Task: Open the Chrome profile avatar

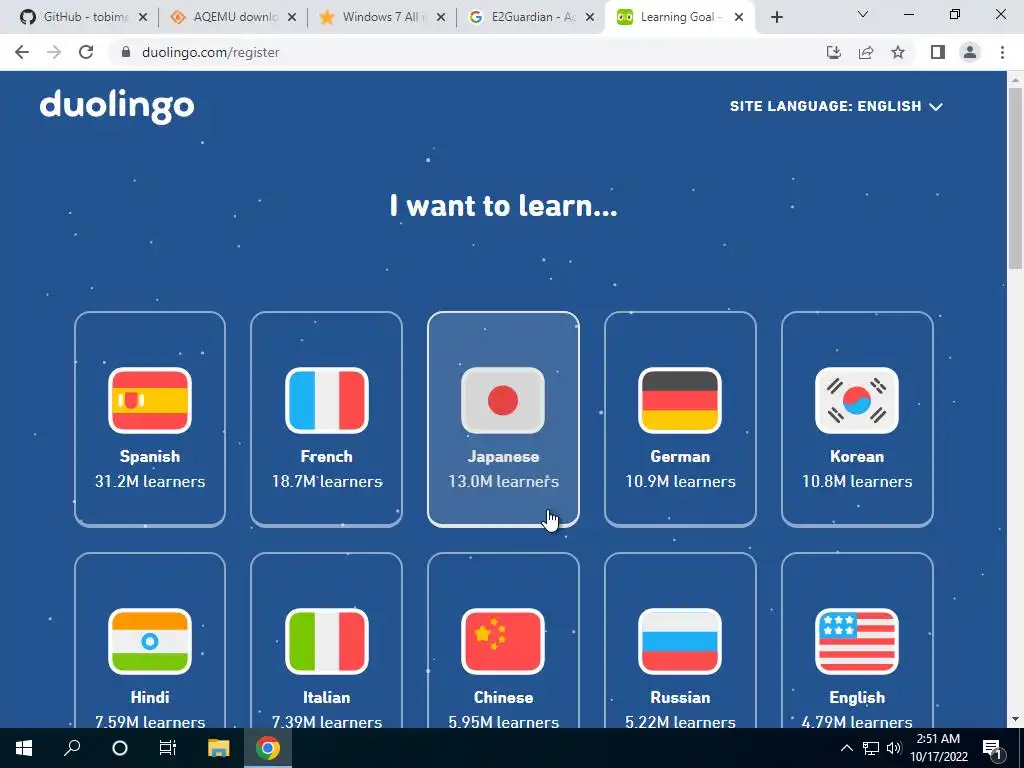Action: click(x=970, y=52)
